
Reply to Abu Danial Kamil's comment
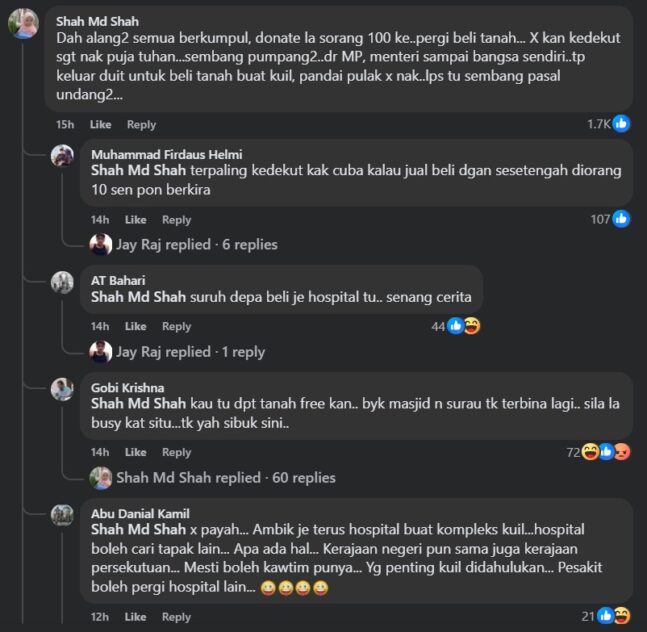(x=176, y=617)
